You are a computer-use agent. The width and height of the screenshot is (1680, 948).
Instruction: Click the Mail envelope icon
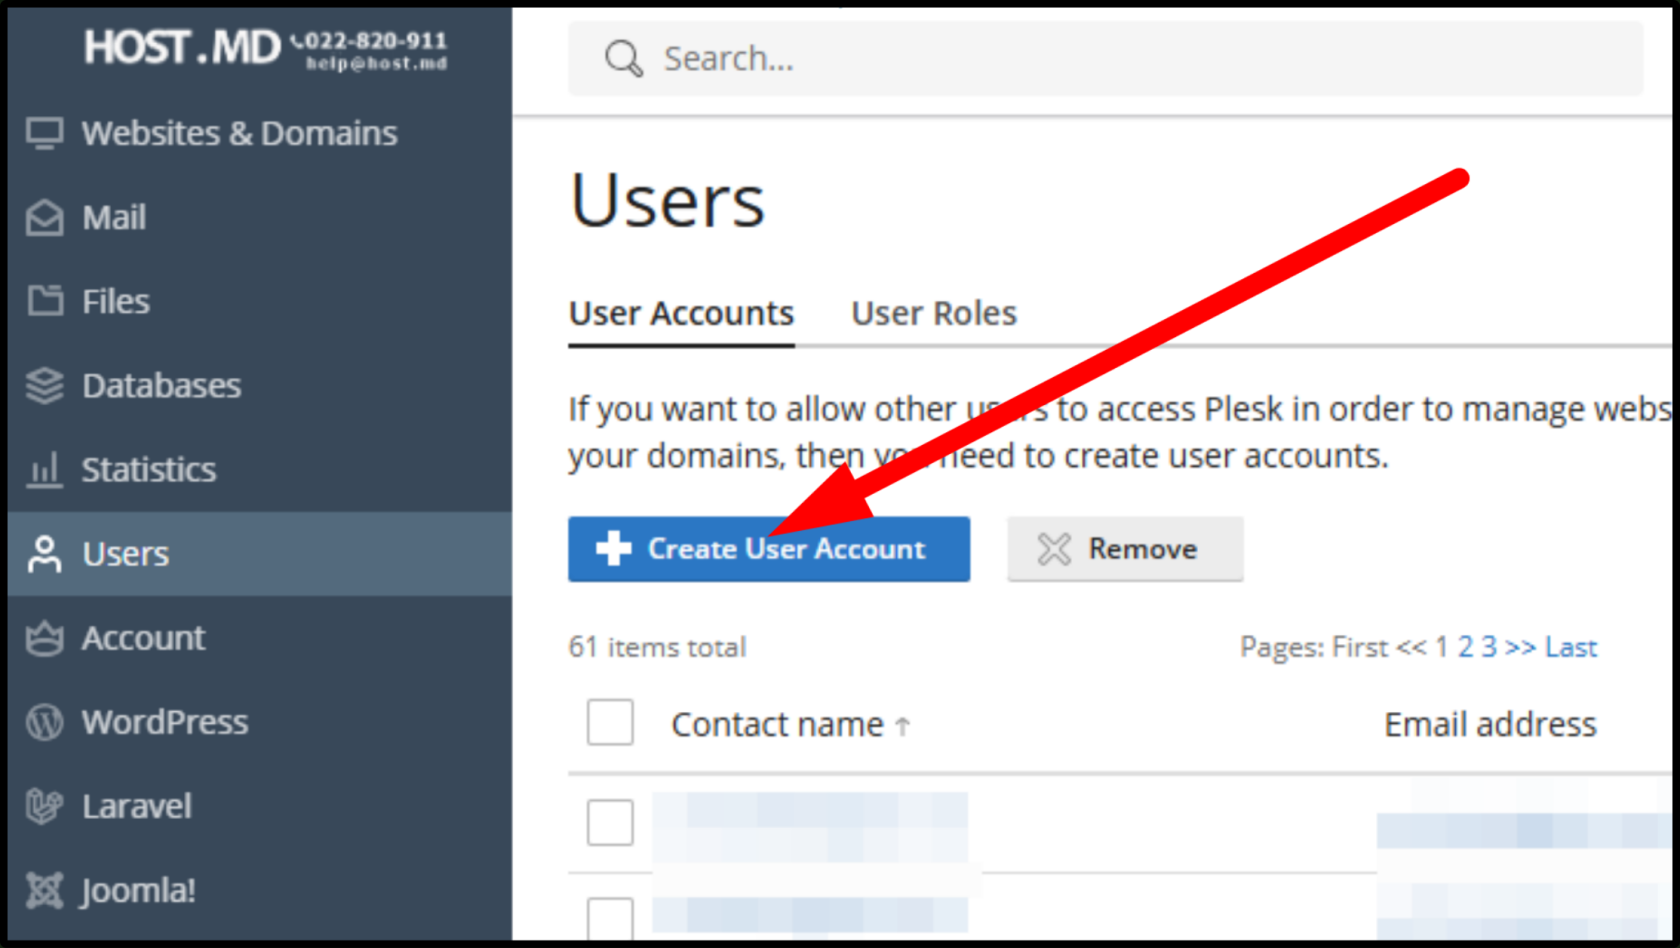pyautogui.click(x=44, y=217)
